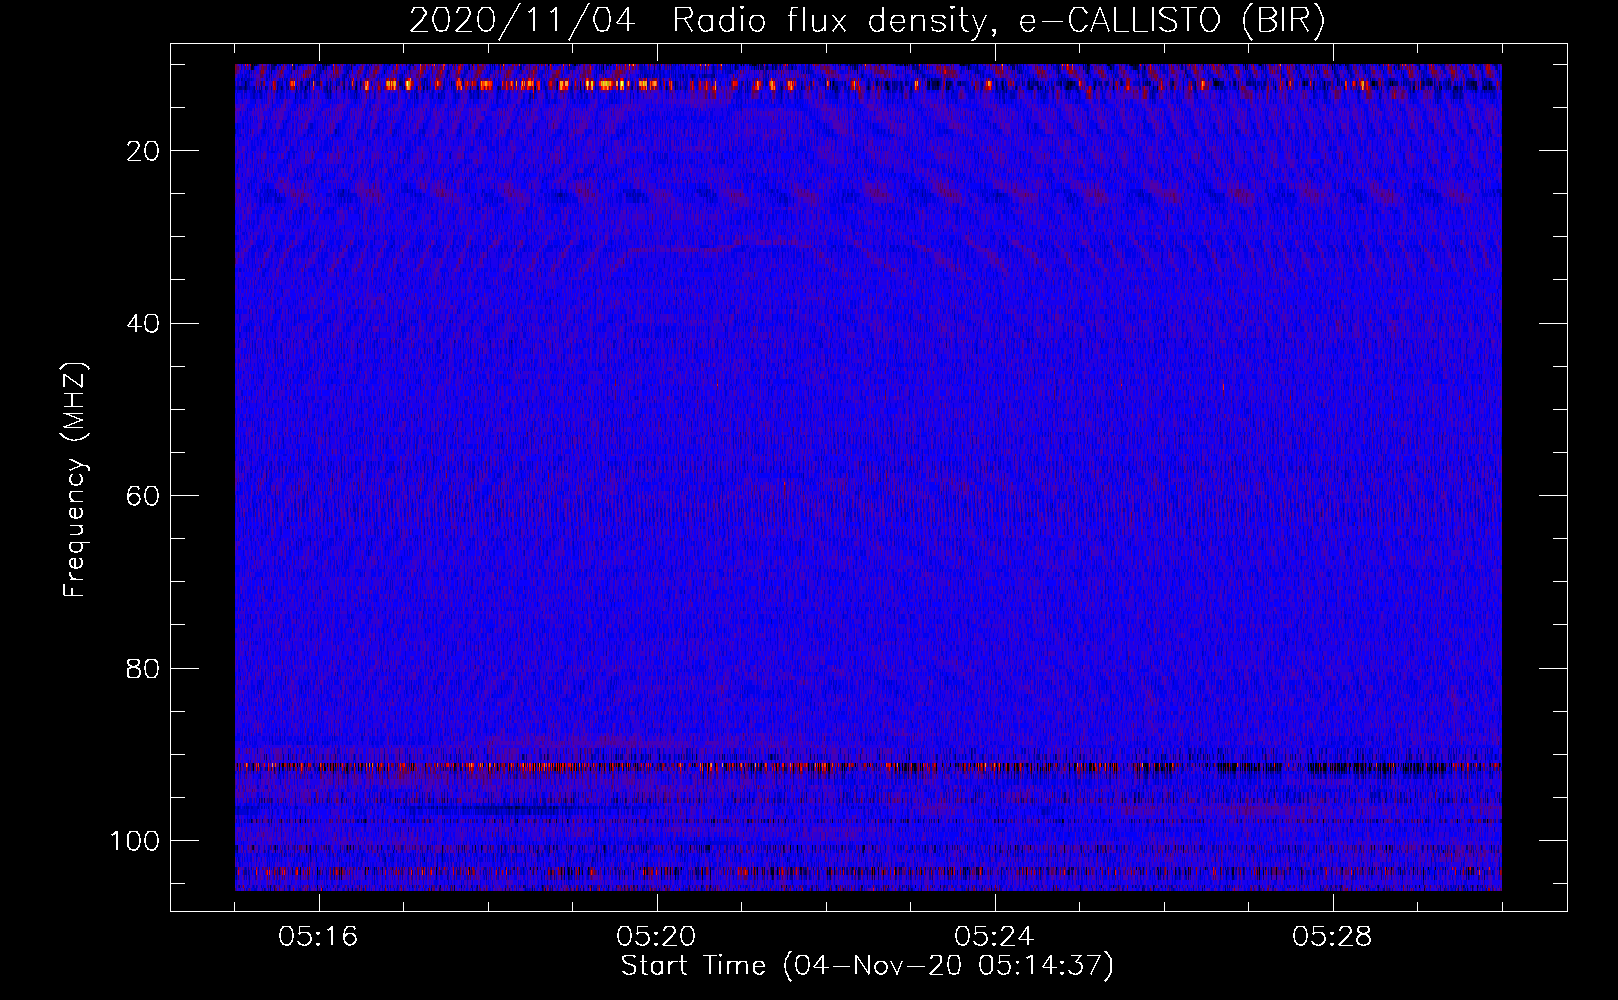Click the 05:28 time tick label

(1333, 937)
